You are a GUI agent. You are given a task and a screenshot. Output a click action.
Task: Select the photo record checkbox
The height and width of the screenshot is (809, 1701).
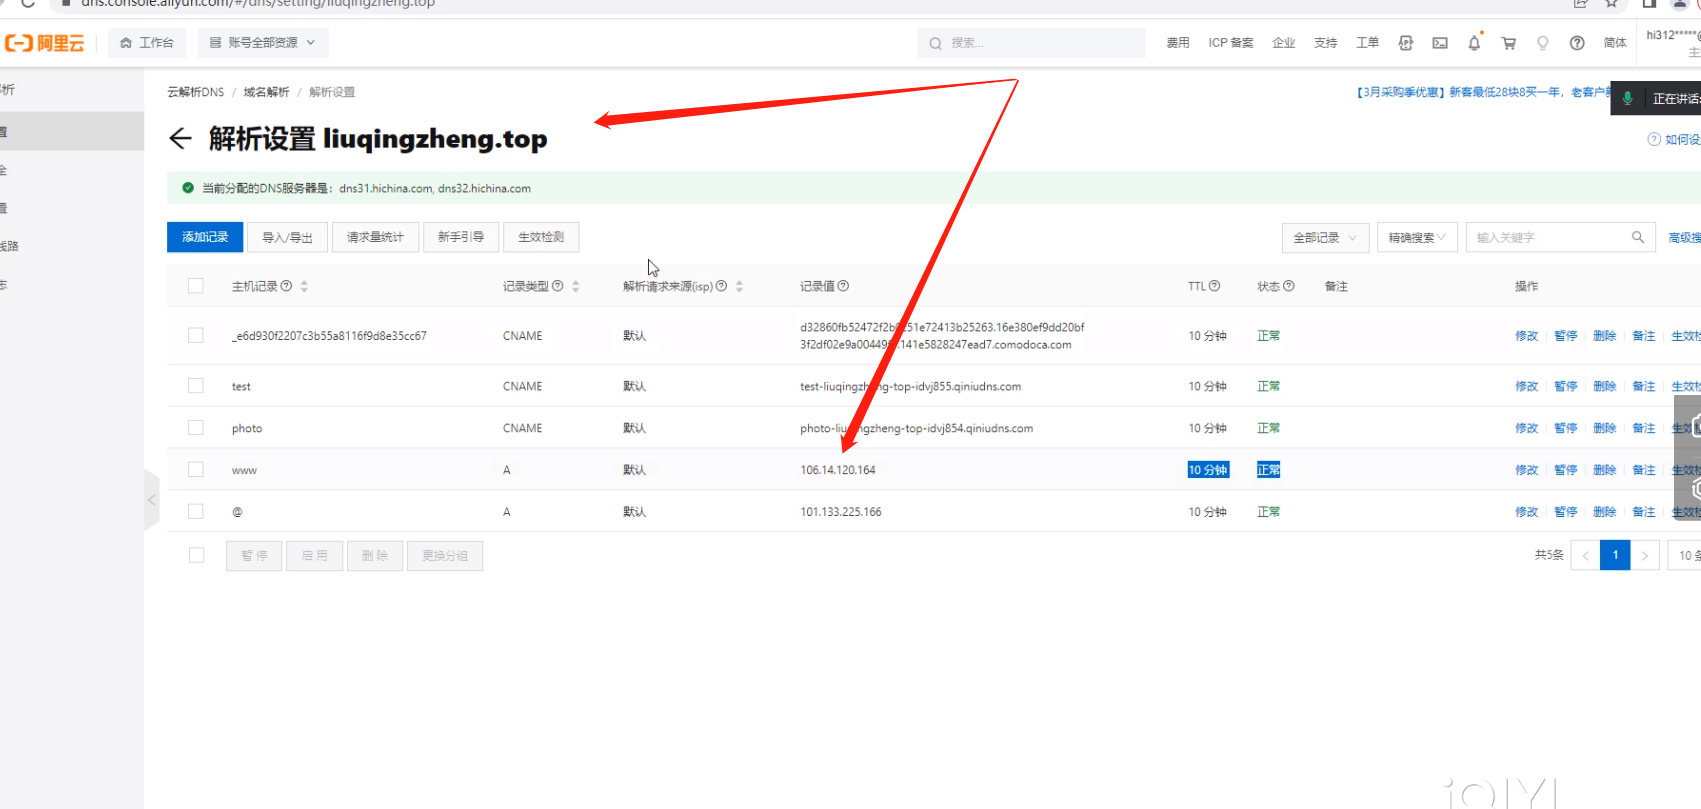point(196,428)
